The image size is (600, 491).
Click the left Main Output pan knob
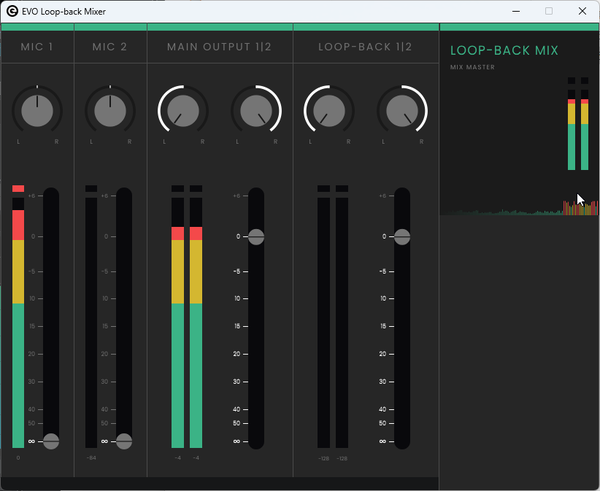(x=183, y=110)
